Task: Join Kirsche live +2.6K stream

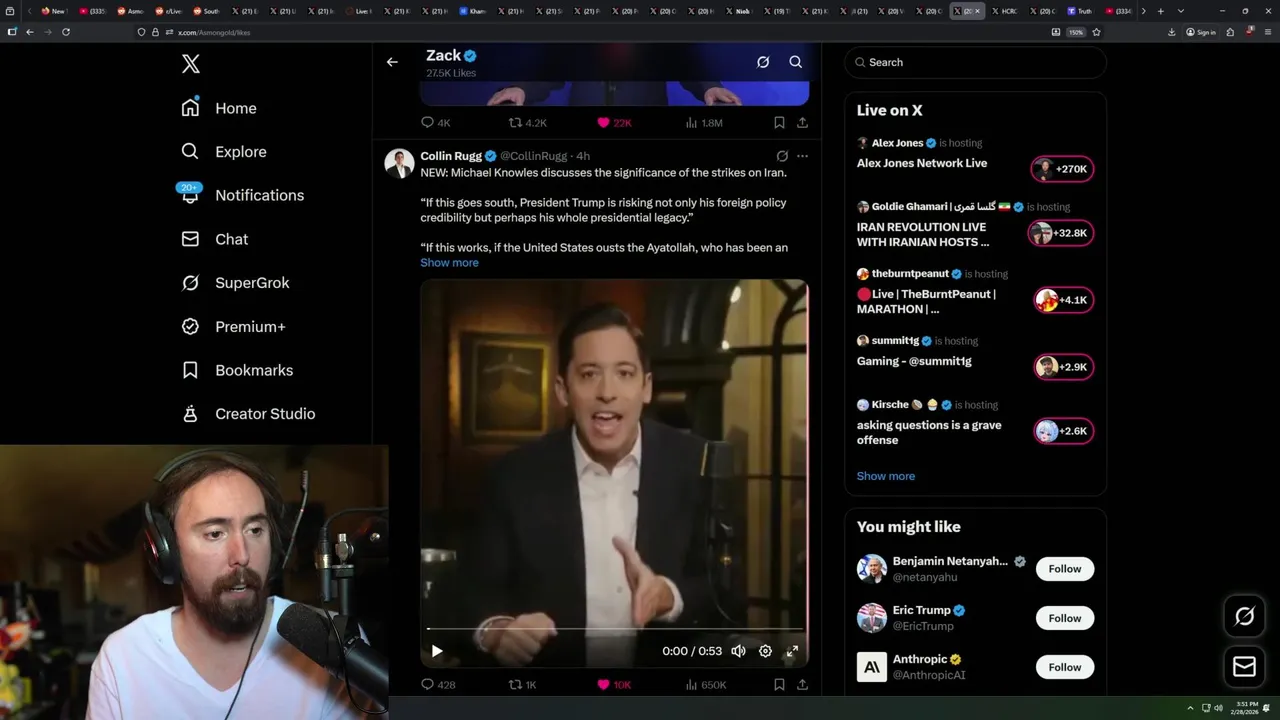Action: tap(1063, 431)
